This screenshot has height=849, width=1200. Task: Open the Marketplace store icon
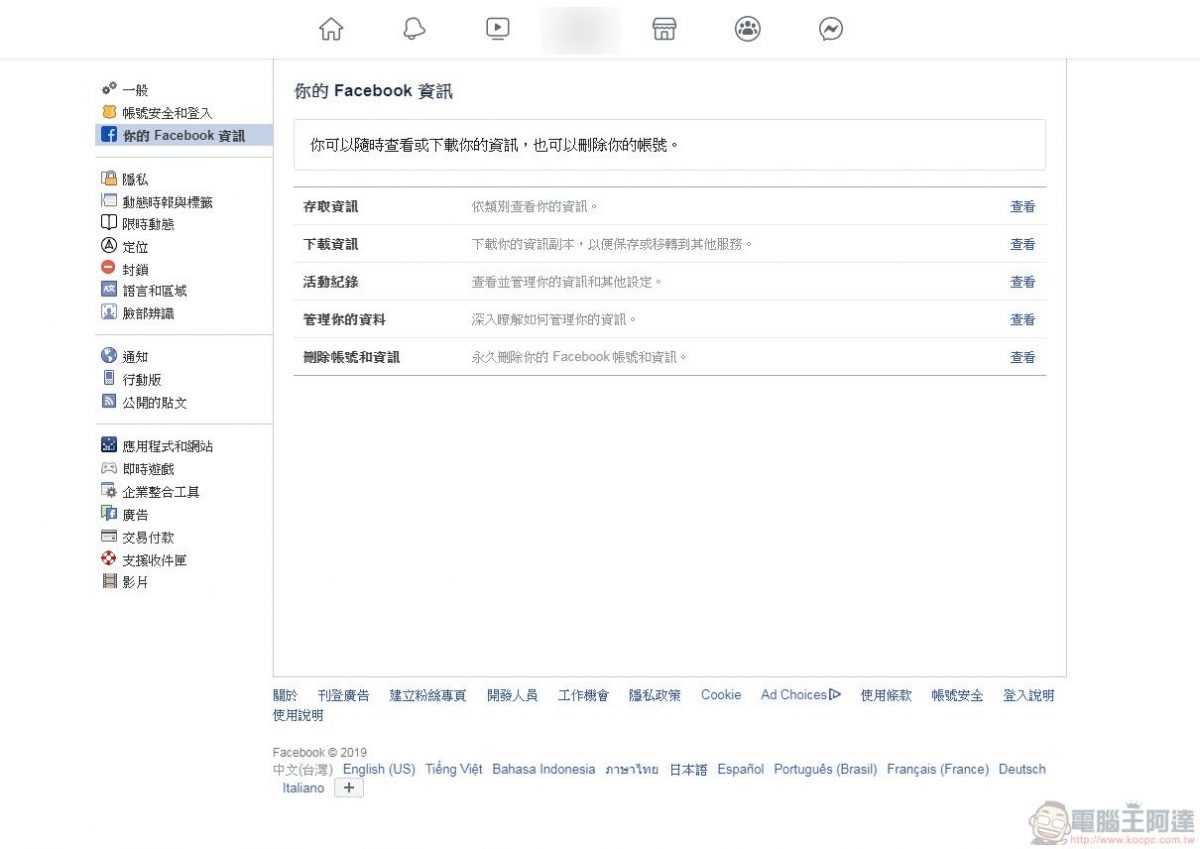(x=664, y=29)
